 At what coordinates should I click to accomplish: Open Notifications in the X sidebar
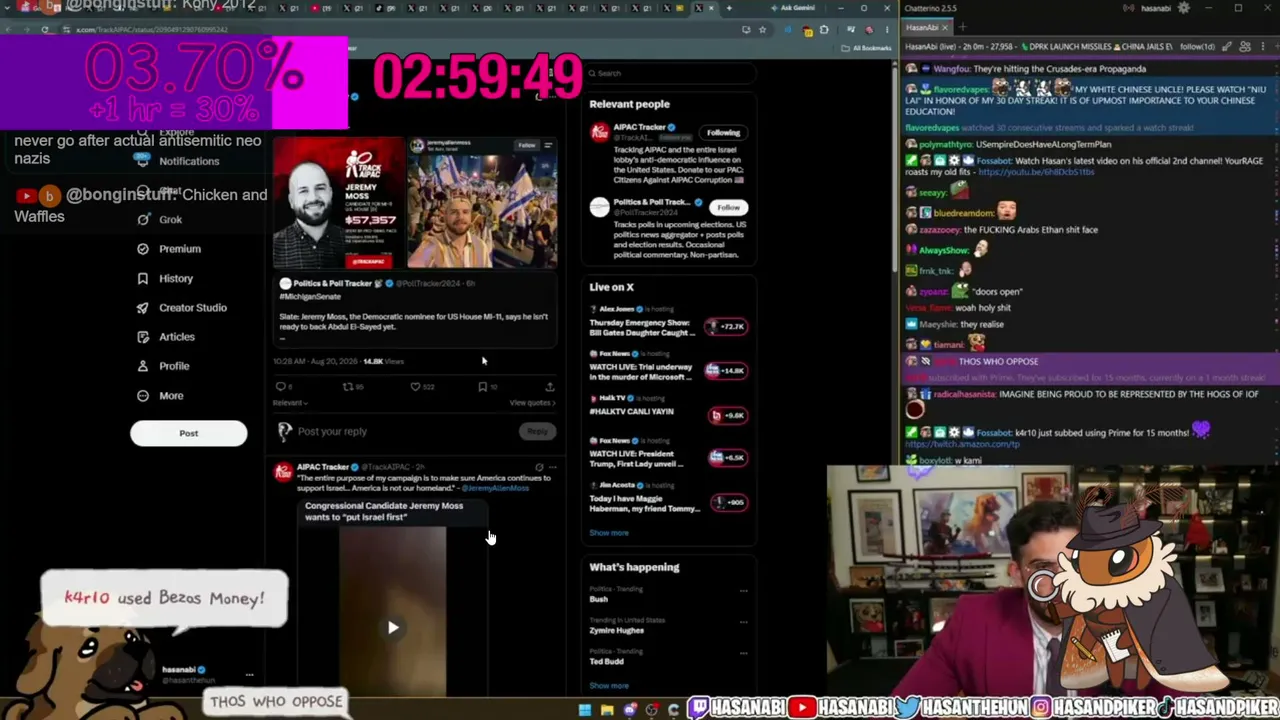pos(178,161)
